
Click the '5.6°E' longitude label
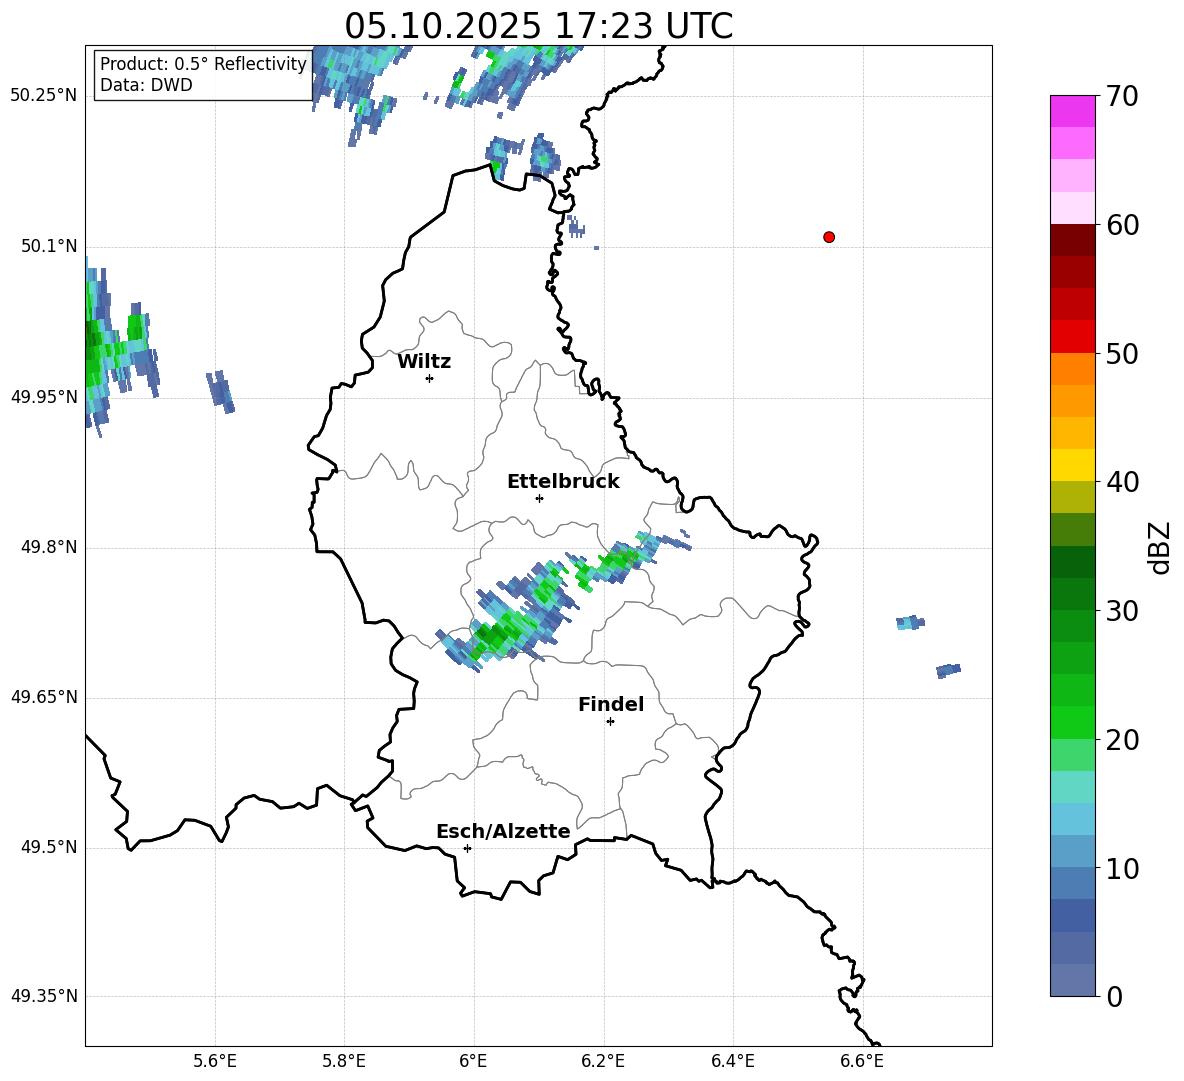pyautogui.click(x=215, y=1061)
